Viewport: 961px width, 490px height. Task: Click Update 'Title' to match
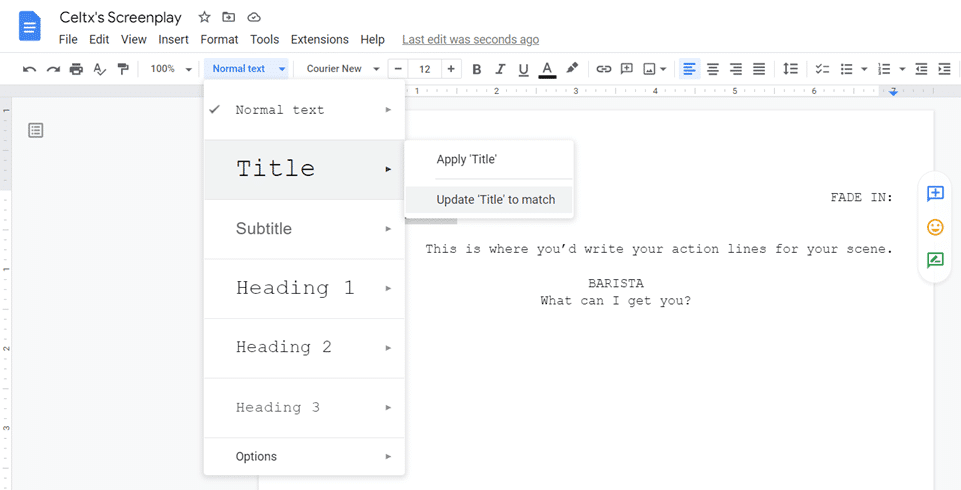(488, 200)
